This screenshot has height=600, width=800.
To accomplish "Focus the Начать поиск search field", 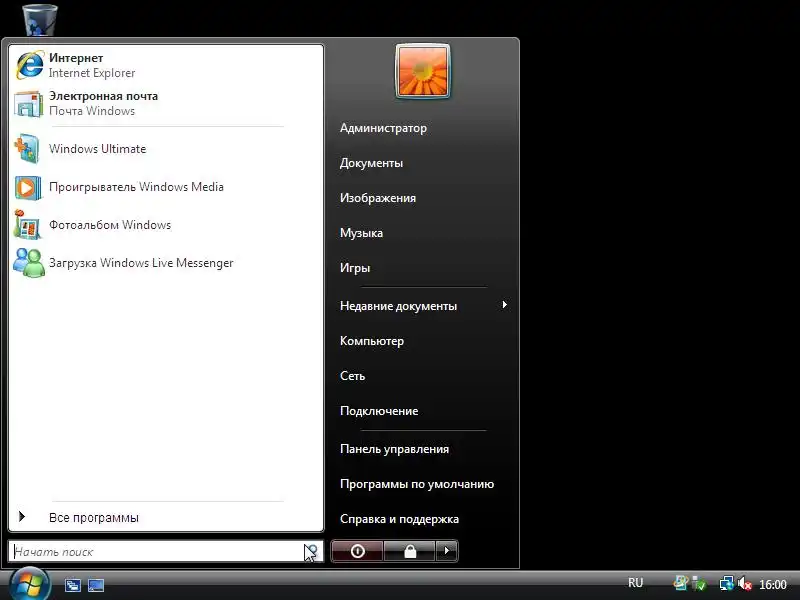I will tap(166, 552).
